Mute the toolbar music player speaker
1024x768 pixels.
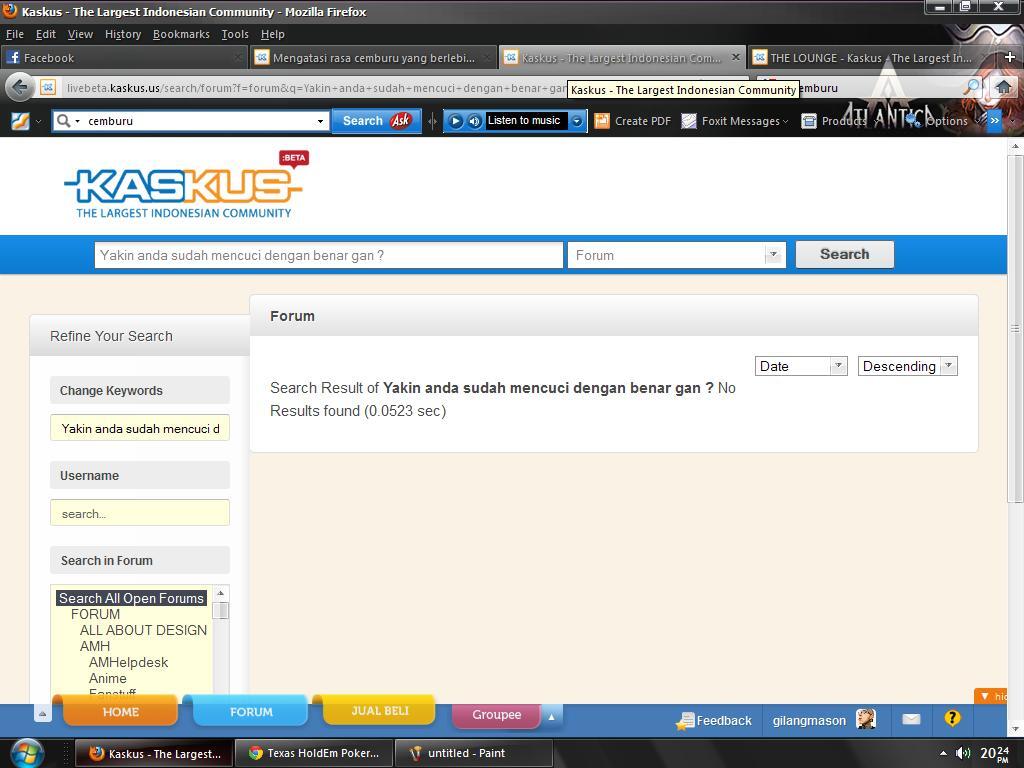pyautogui.click(x=475, y=121)
